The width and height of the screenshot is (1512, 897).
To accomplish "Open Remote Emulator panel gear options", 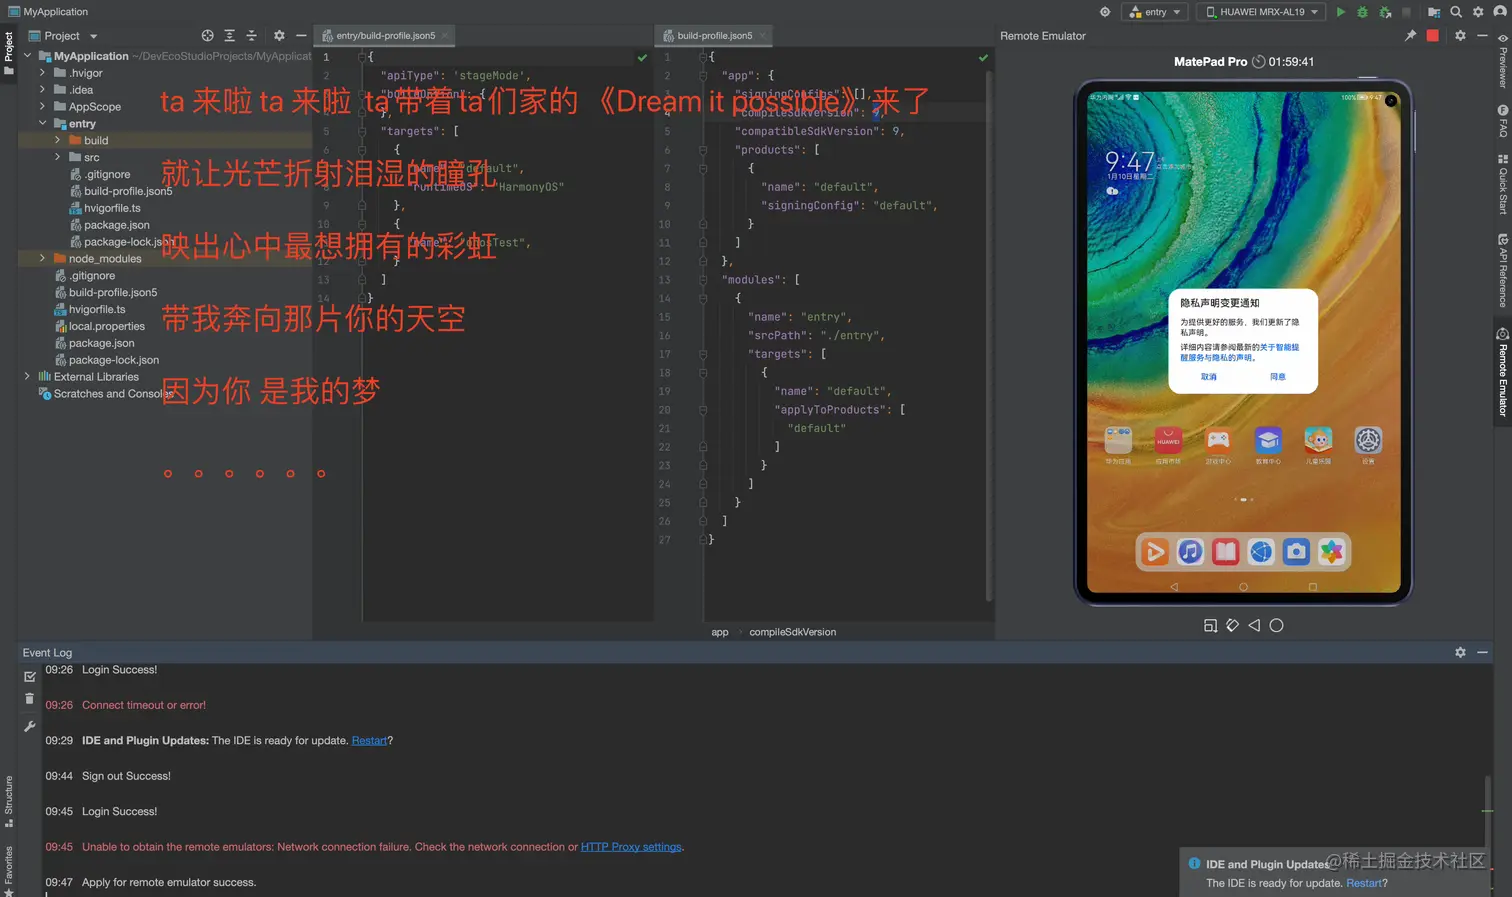I will point(1460,36).
